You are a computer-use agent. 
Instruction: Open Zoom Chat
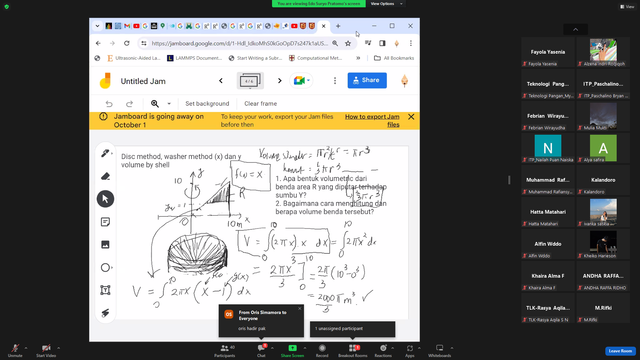tap(261, 350)
